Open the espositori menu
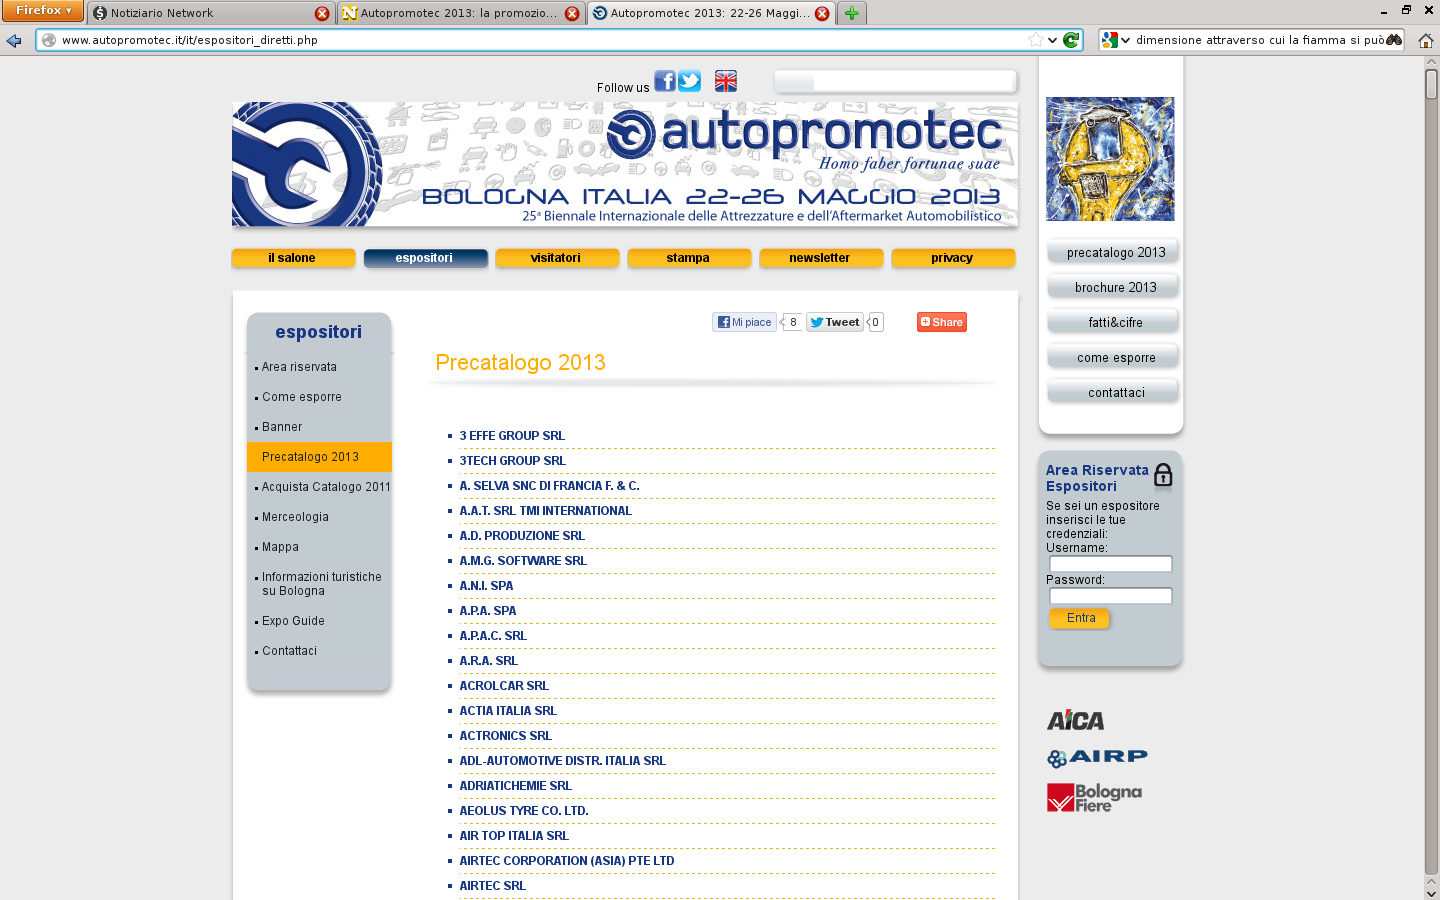The image size is (1440, 900). point(425,258)
